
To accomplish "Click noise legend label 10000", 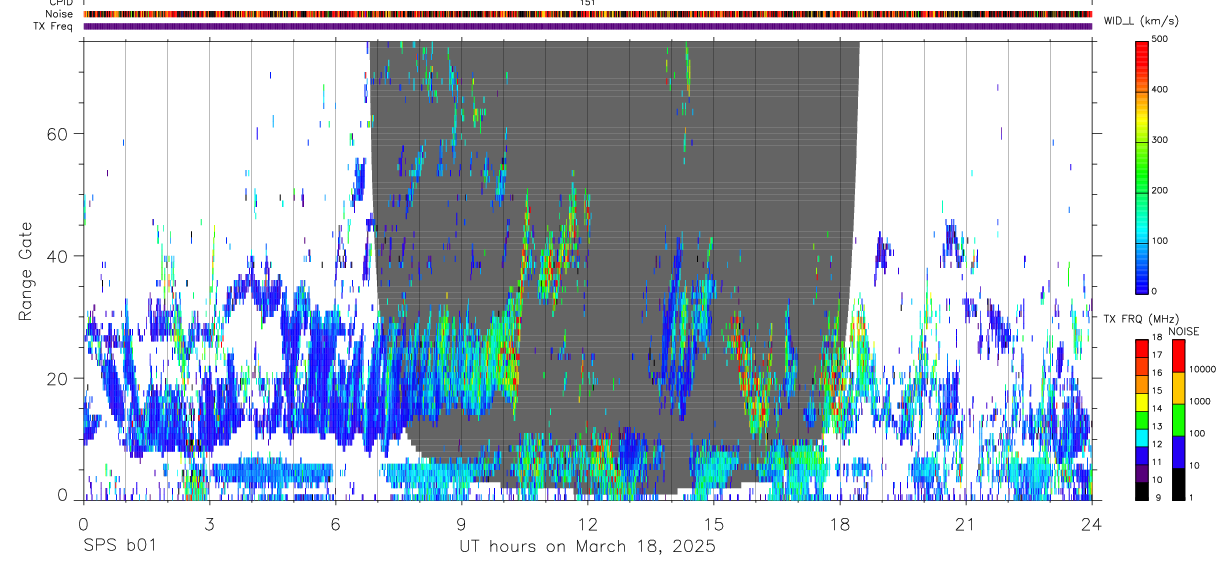I will tap(1202, 369).
